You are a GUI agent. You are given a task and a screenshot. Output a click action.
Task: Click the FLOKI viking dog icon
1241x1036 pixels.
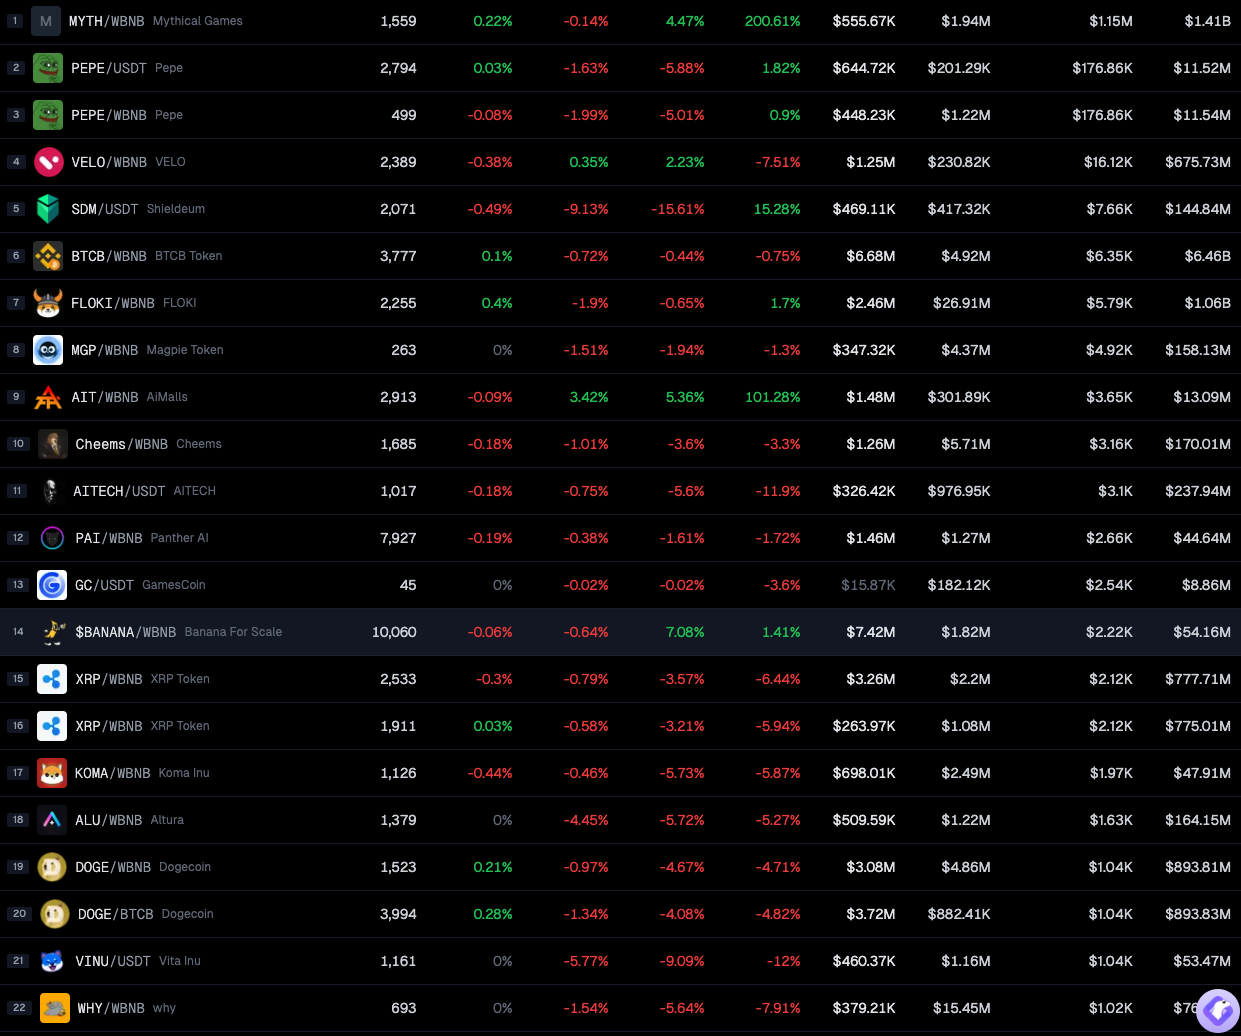(48, 303)
